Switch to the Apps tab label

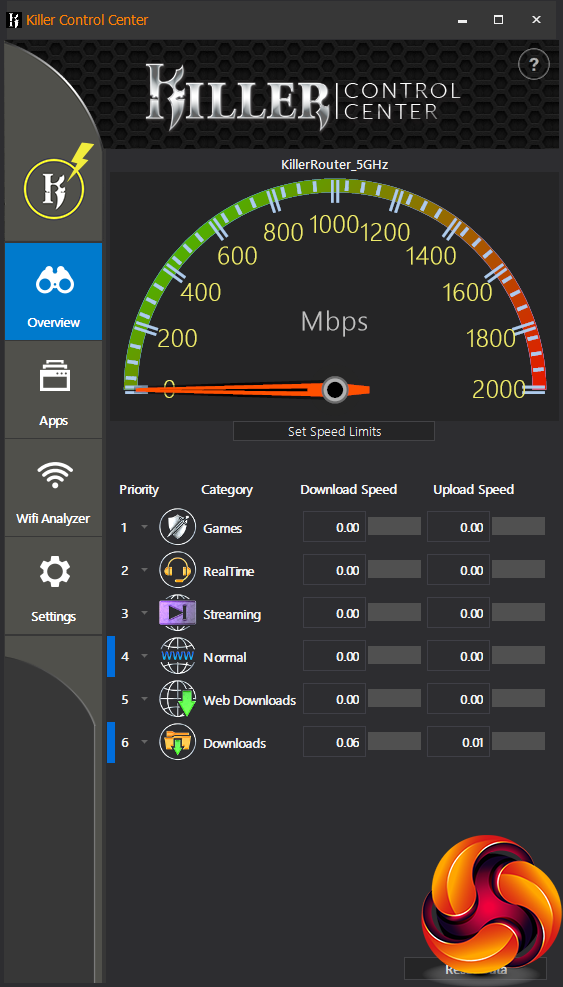[x=54, y=421]
